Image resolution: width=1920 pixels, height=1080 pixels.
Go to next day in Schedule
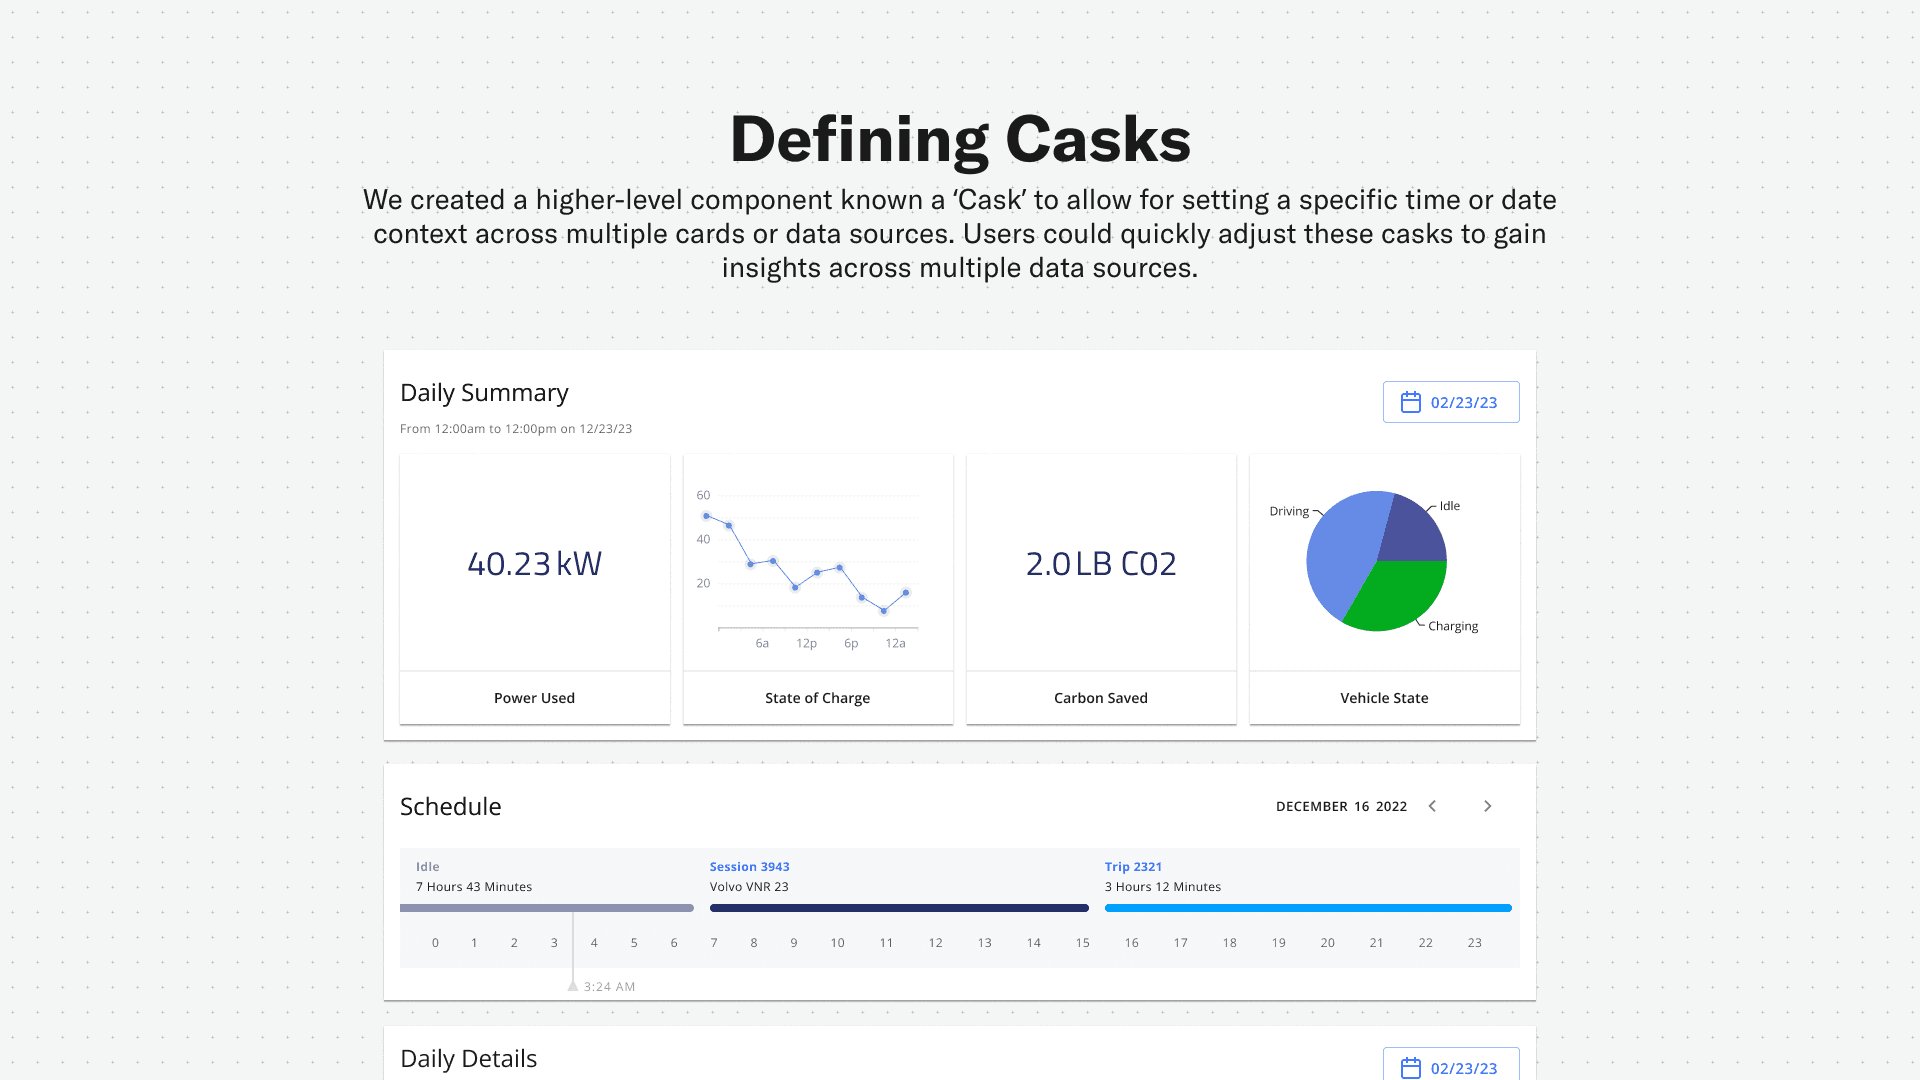pyautogui.click(x=1487, y=806)
